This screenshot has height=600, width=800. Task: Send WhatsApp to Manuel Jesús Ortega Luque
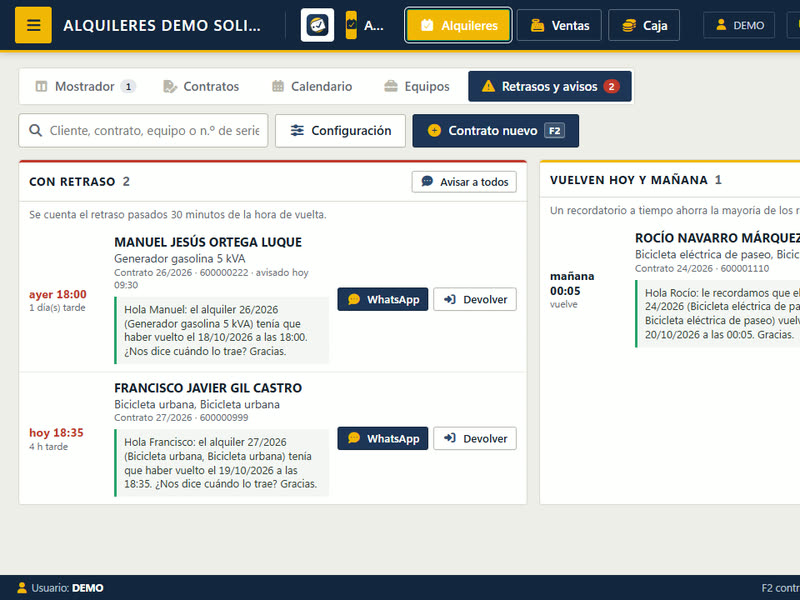point(383,299)
